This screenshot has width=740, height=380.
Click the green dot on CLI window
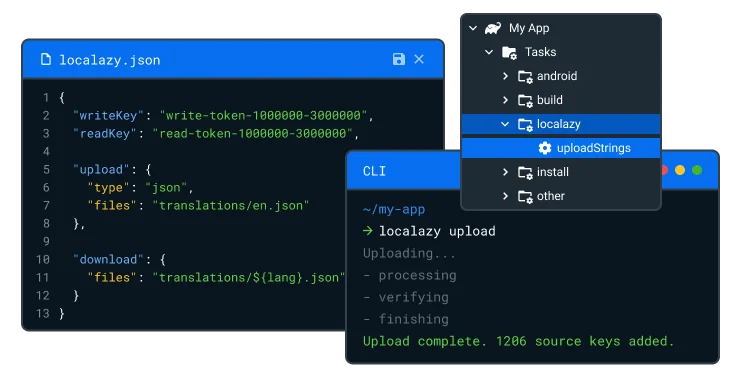pos(697,170)
